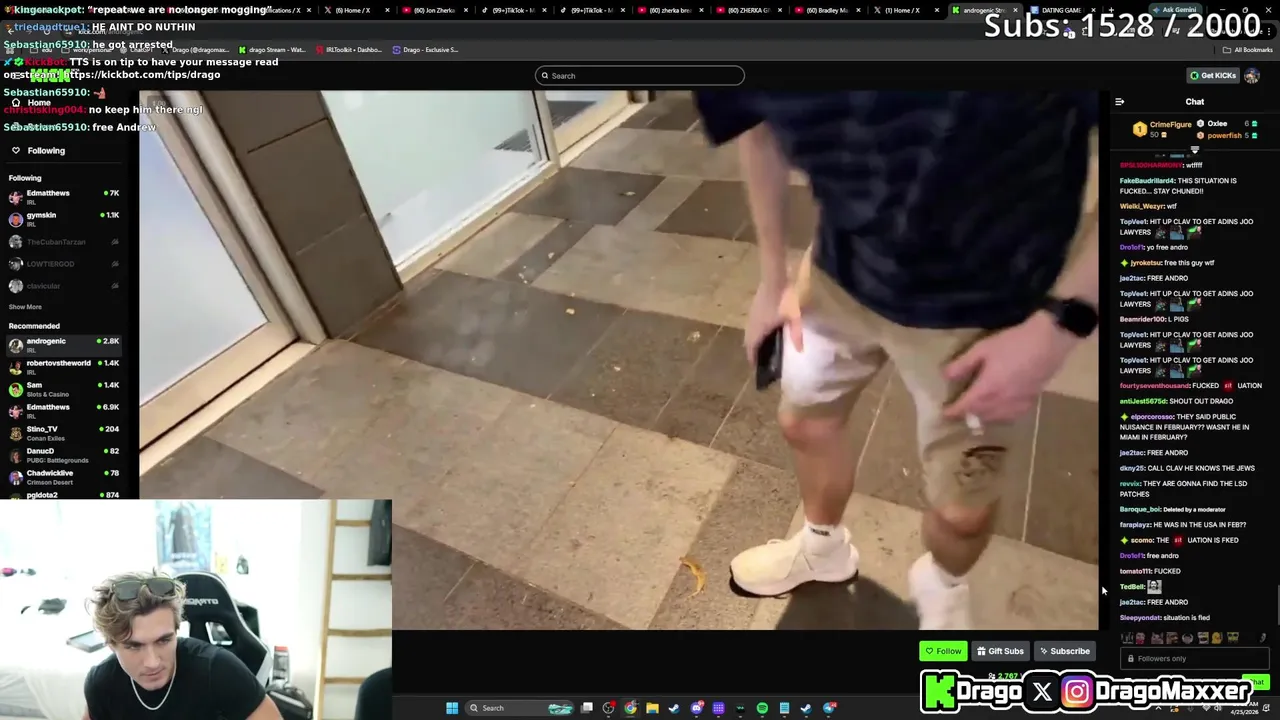Click Stino_TV avatar in the Recommended list

(x=15, y=433)
